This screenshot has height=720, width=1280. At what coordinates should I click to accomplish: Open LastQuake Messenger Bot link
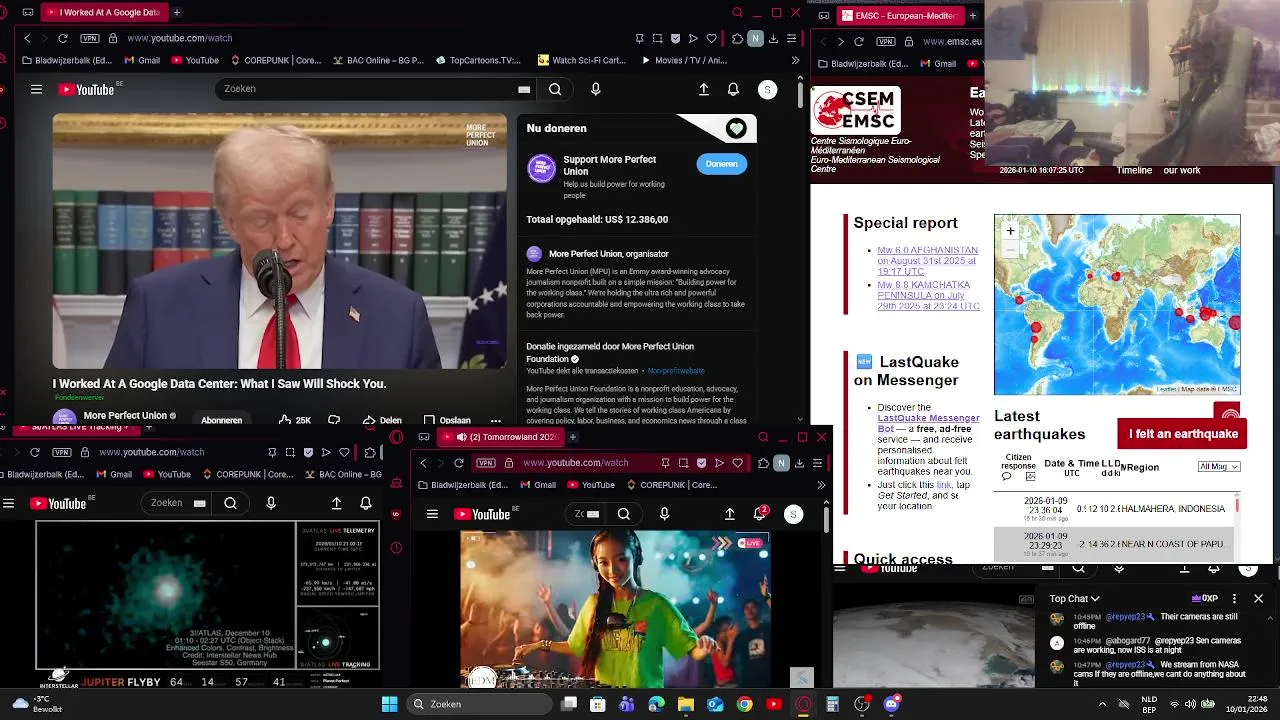(x=929, y=423)
